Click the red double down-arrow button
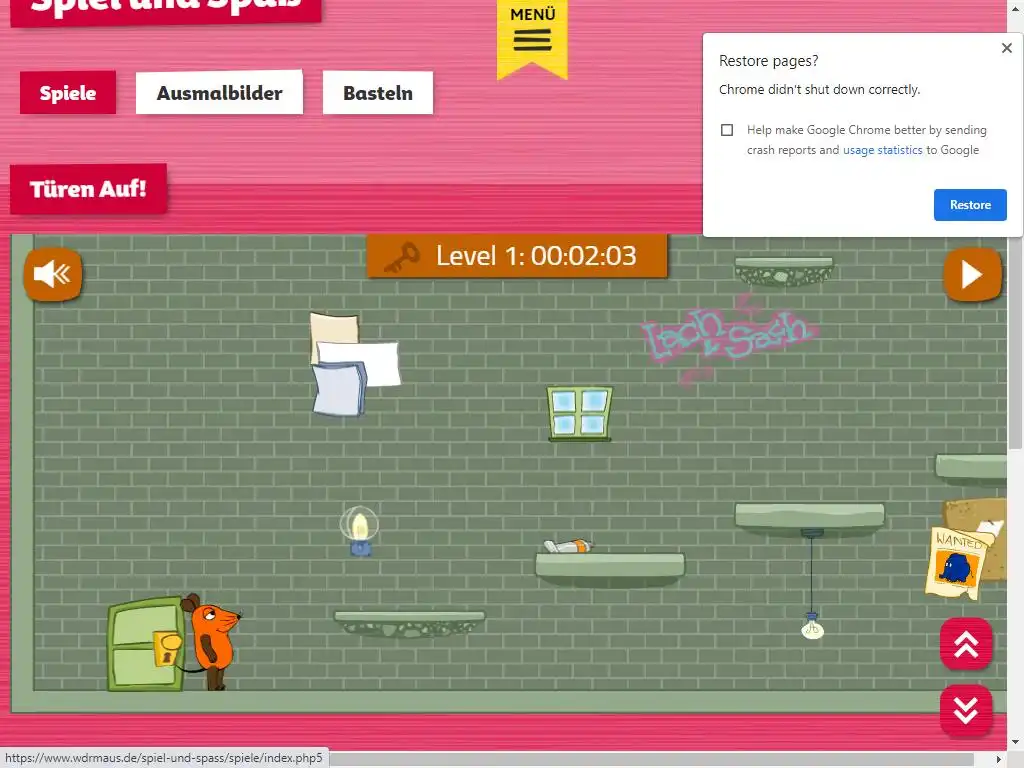 pyautogui.click(x=966, y=711)
